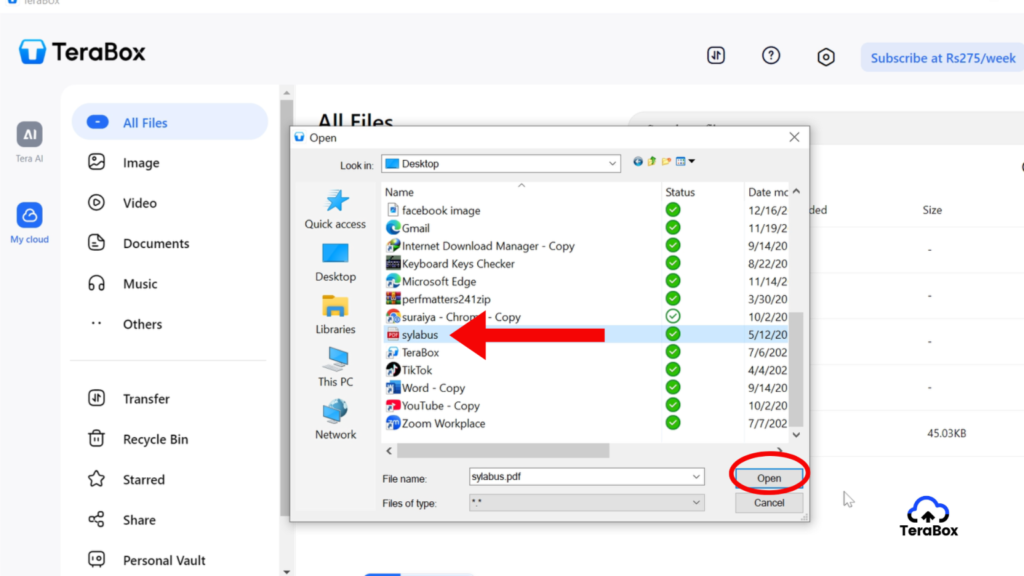Open the transfer list icon in header
The image size is (1024, 576).
pyautogui.click(x=716, y=56)
